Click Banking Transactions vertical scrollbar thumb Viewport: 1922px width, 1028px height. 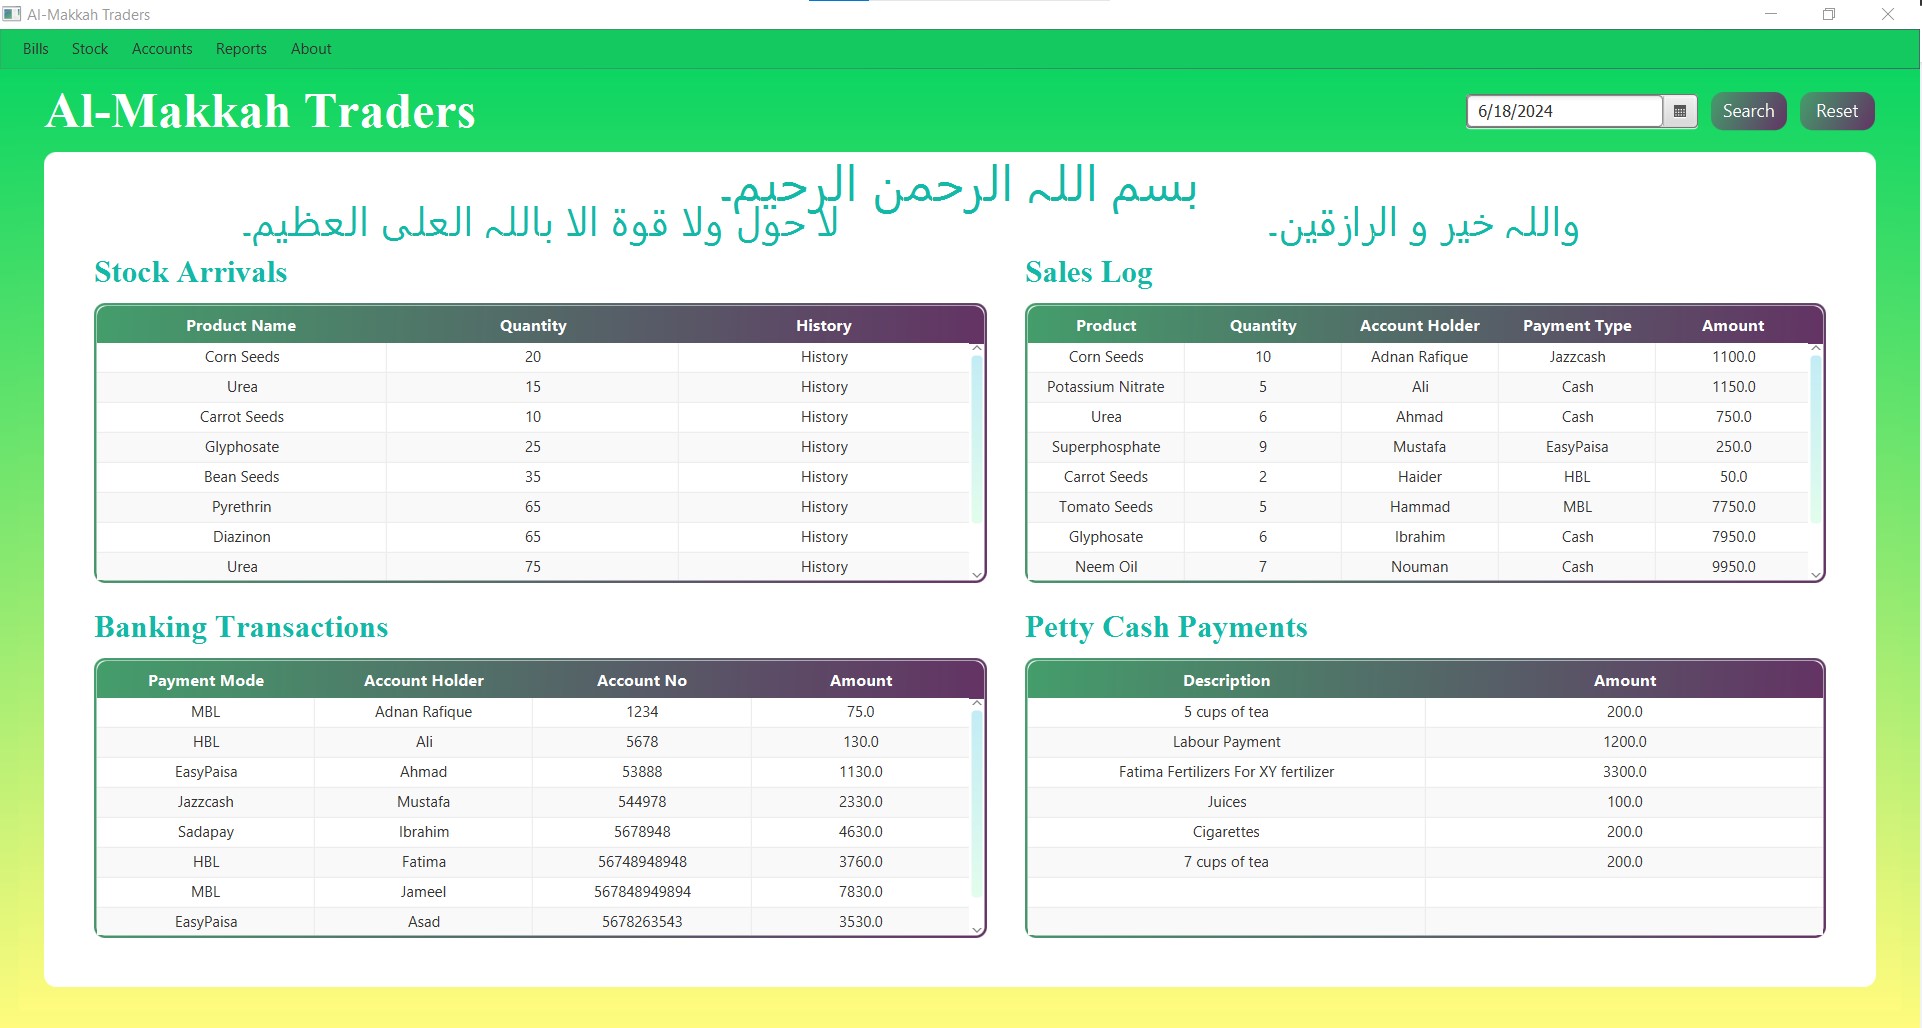click(977, 803)
